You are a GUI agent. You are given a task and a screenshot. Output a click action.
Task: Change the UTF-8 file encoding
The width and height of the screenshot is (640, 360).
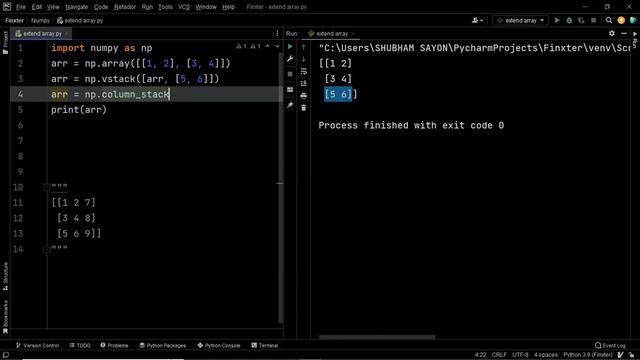click(520, 355)
